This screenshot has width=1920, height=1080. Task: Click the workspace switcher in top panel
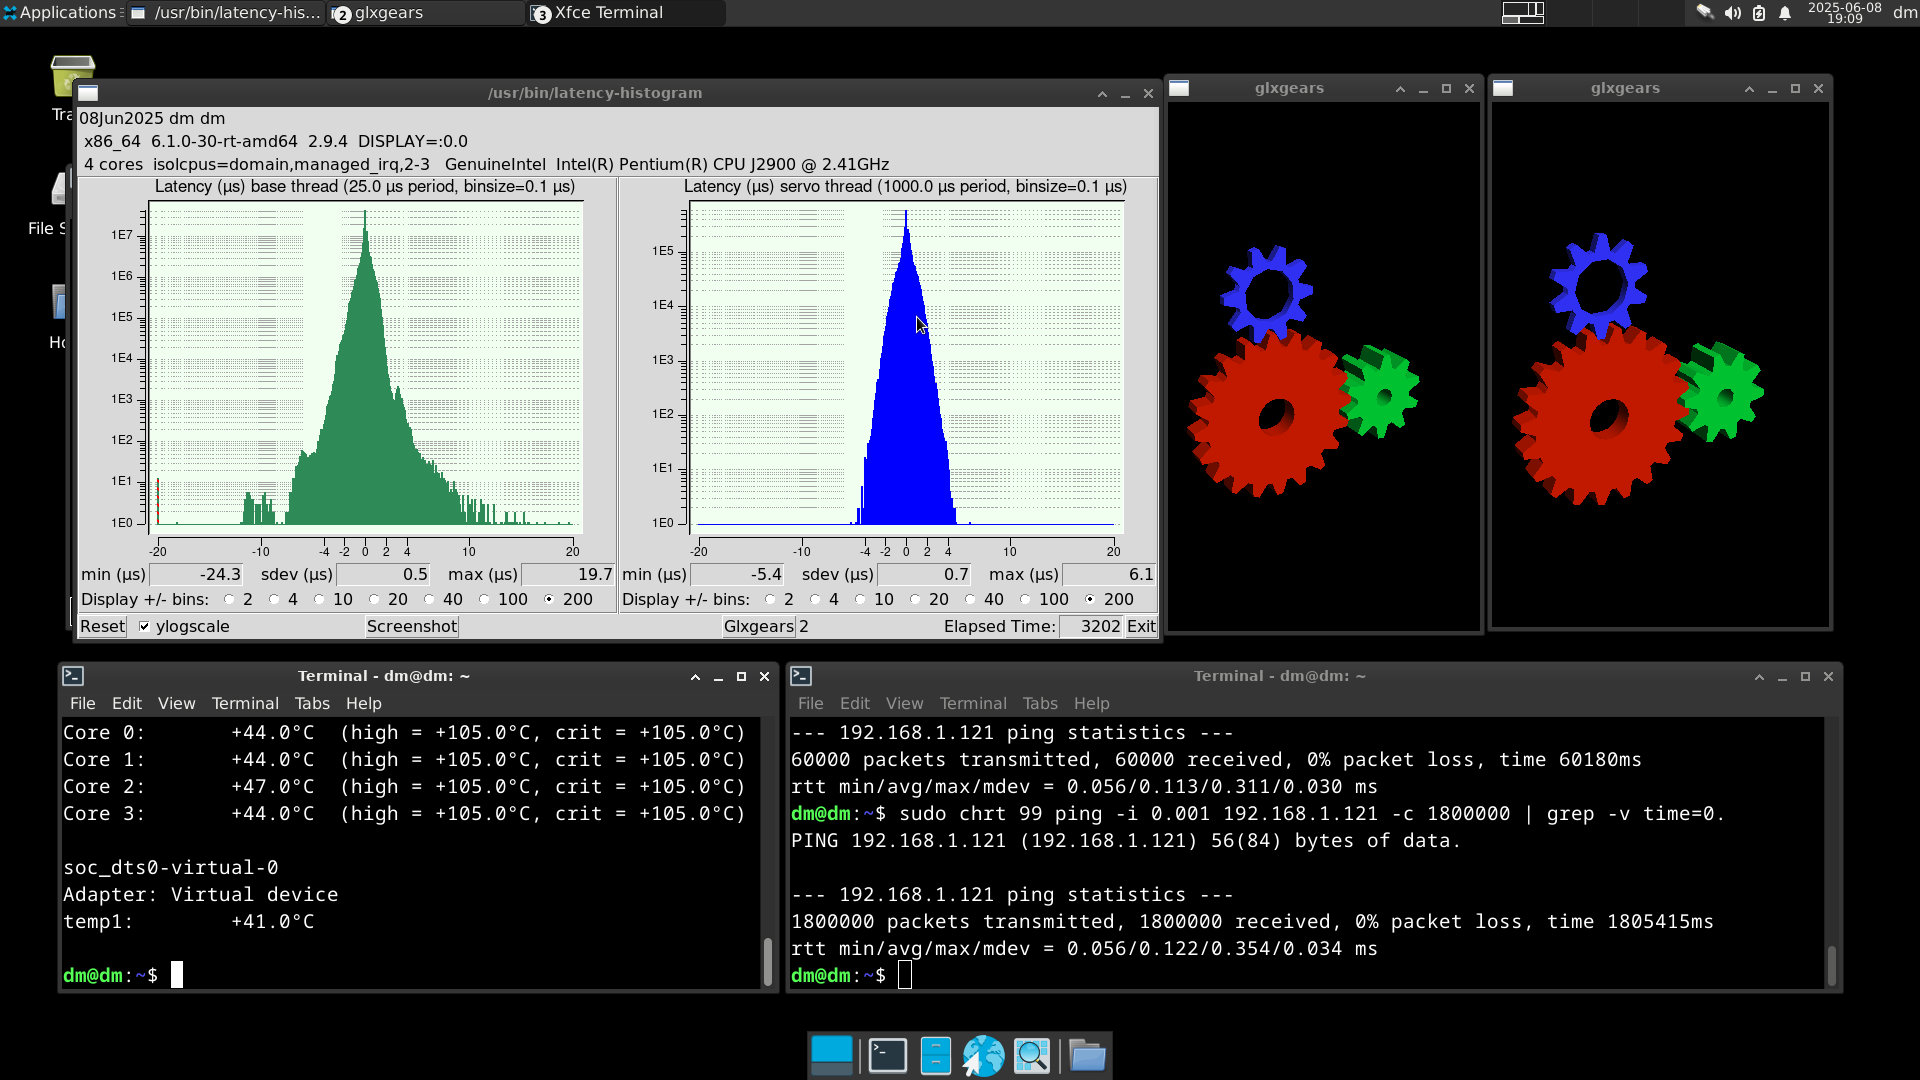1523,13
